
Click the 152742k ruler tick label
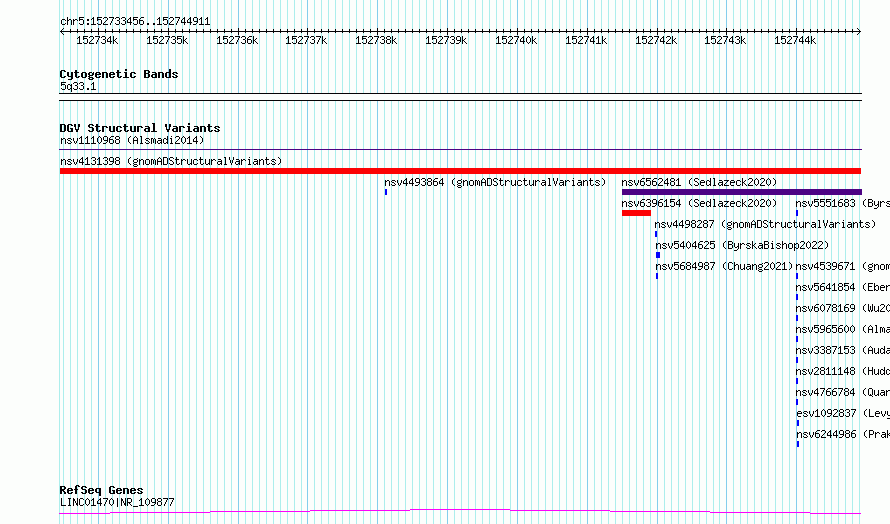click(x=656, y=40)
